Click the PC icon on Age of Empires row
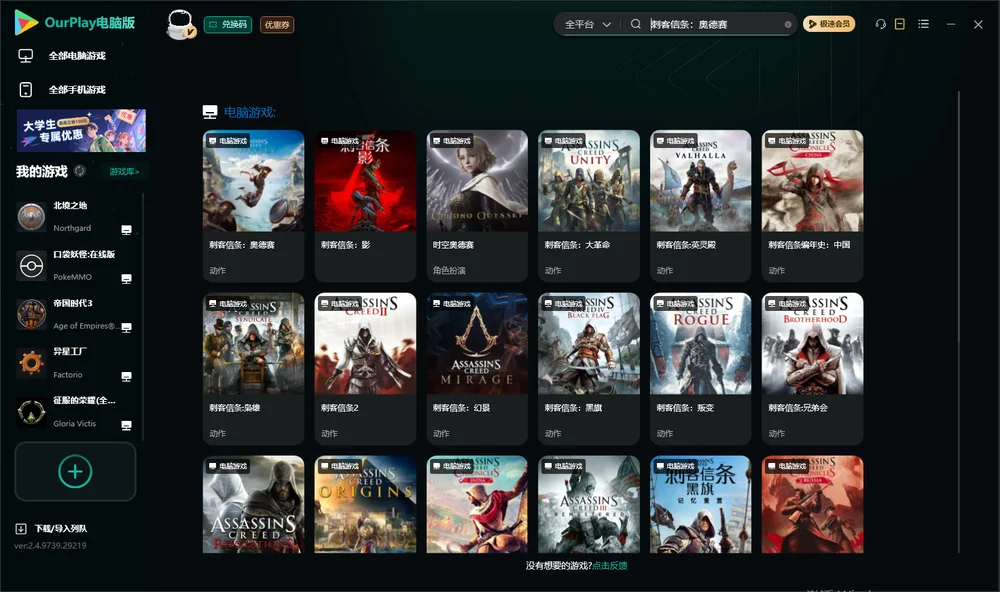The height and width of the screenshot is (592, 1000). [126, 327]
